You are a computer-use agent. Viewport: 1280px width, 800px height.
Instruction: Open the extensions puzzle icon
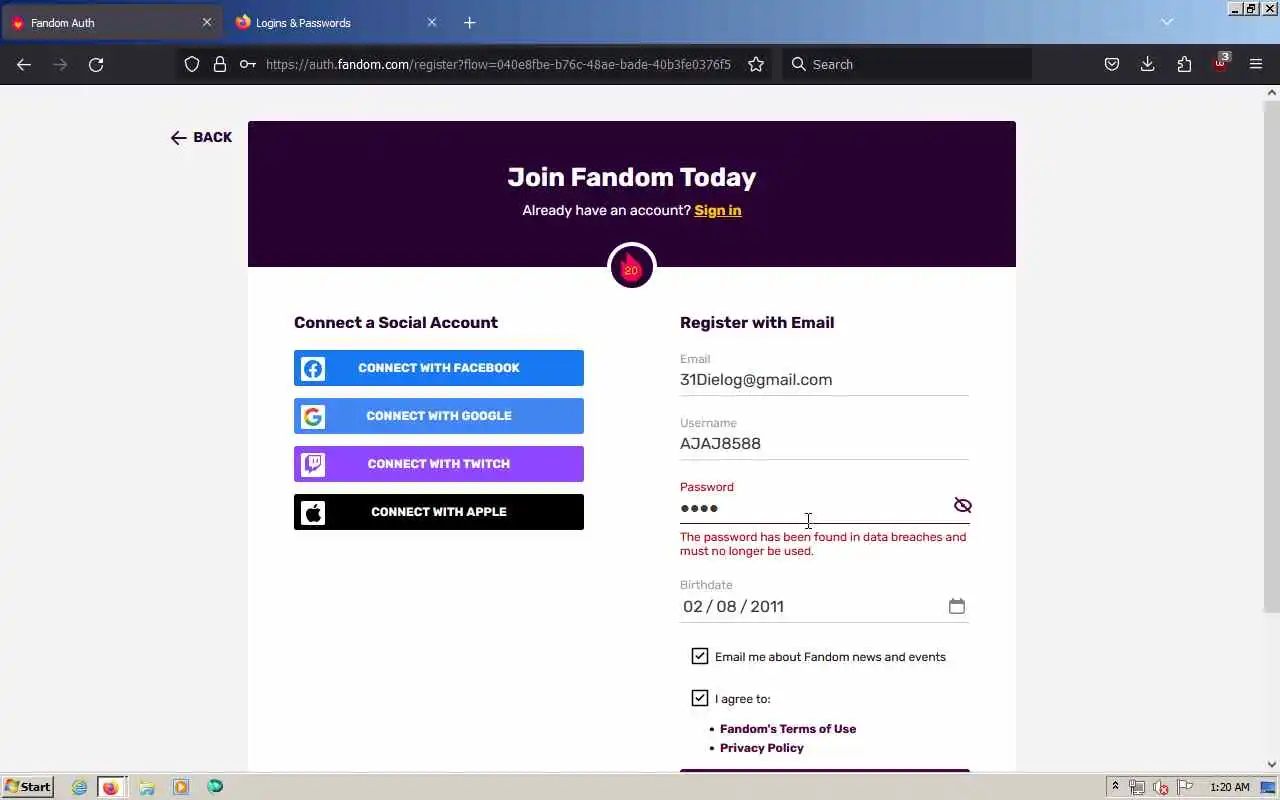coord(1184,64)
